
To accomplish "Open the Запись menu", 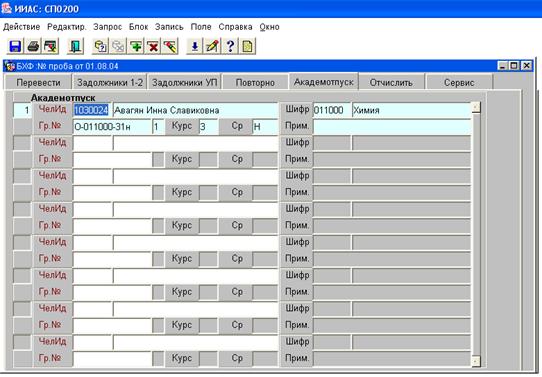I will [169, 27].
